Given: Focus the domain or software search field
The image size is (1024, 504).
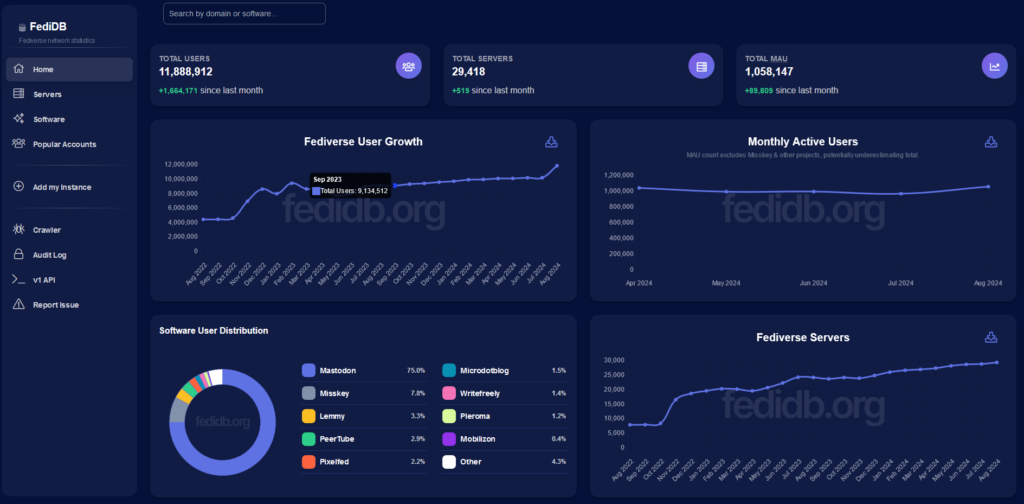Looking at the screenshot, I should click(244, 13).
